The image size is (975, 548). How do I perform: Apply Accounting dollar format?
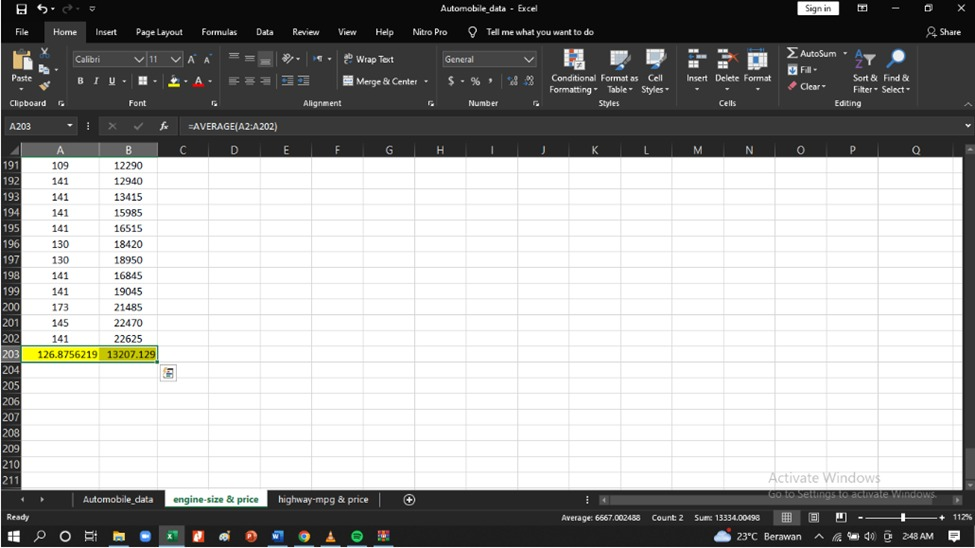(451, 81)
